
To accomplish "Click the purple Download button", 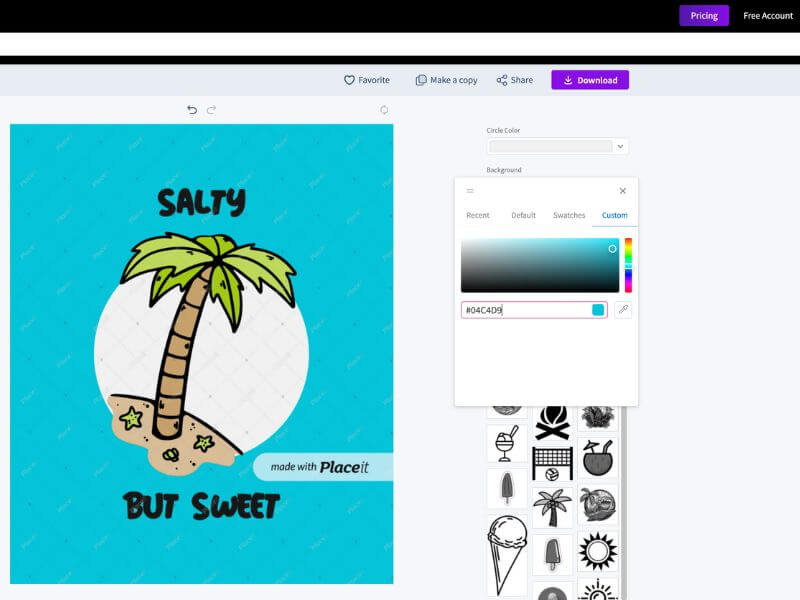I will tap(590, 80).
